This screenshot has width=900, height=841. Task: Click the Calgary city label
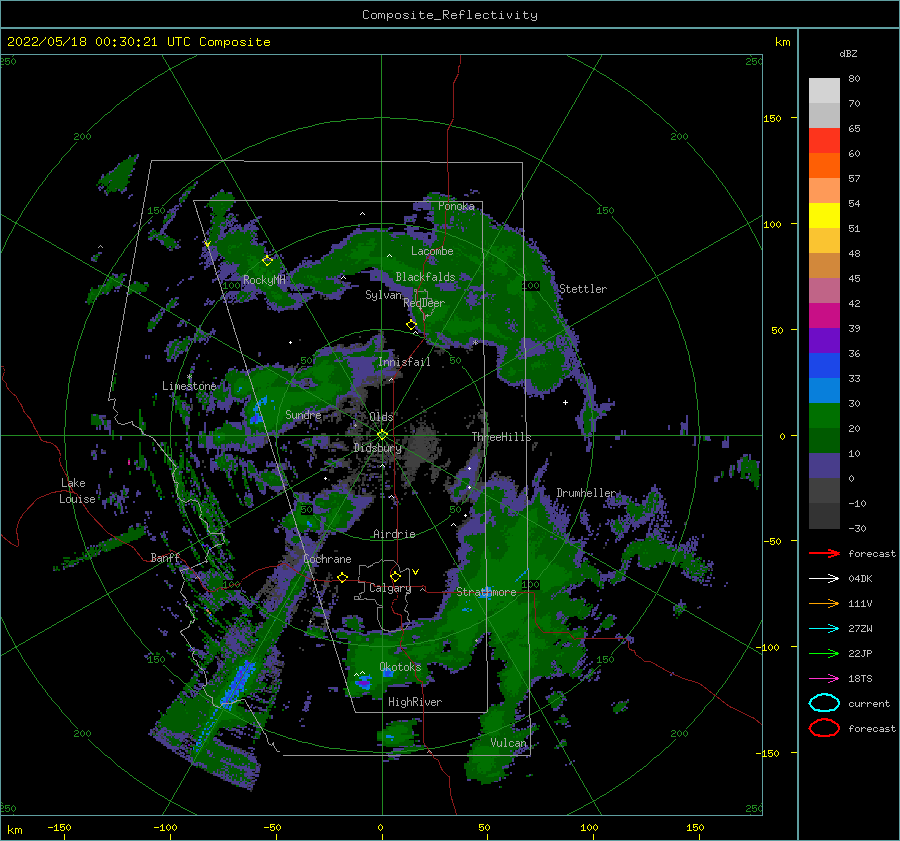click(390, 588)
